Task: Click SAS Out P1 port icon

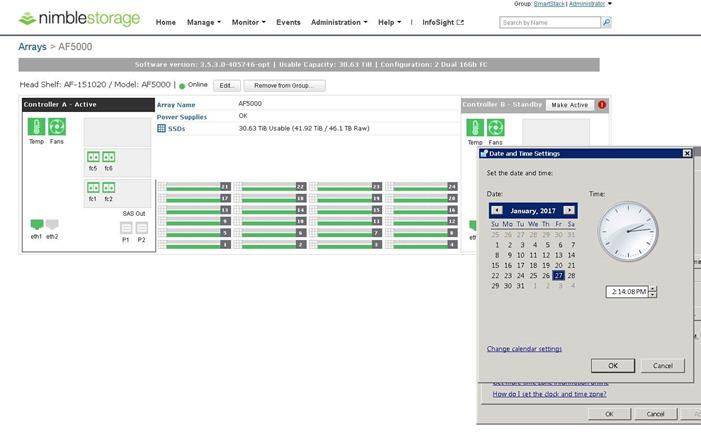Action: coord(126,228)
